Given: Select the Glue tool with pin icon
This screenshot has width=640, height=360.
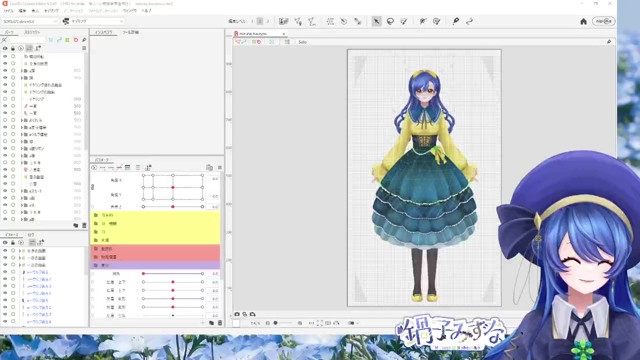Looking at the screenshot, I should coord(456,21).
